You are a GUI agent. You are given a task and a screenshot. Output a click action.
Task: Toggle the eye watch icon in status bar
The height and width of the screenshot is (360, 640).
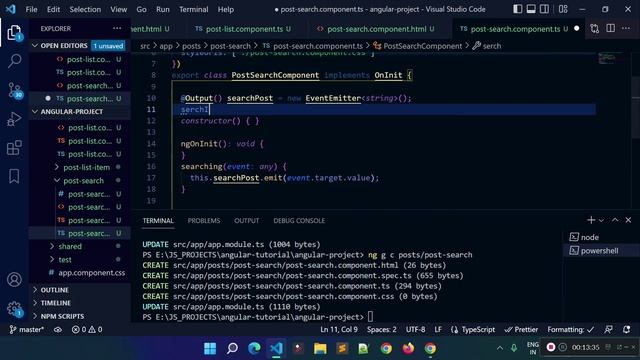click(58, 329)
